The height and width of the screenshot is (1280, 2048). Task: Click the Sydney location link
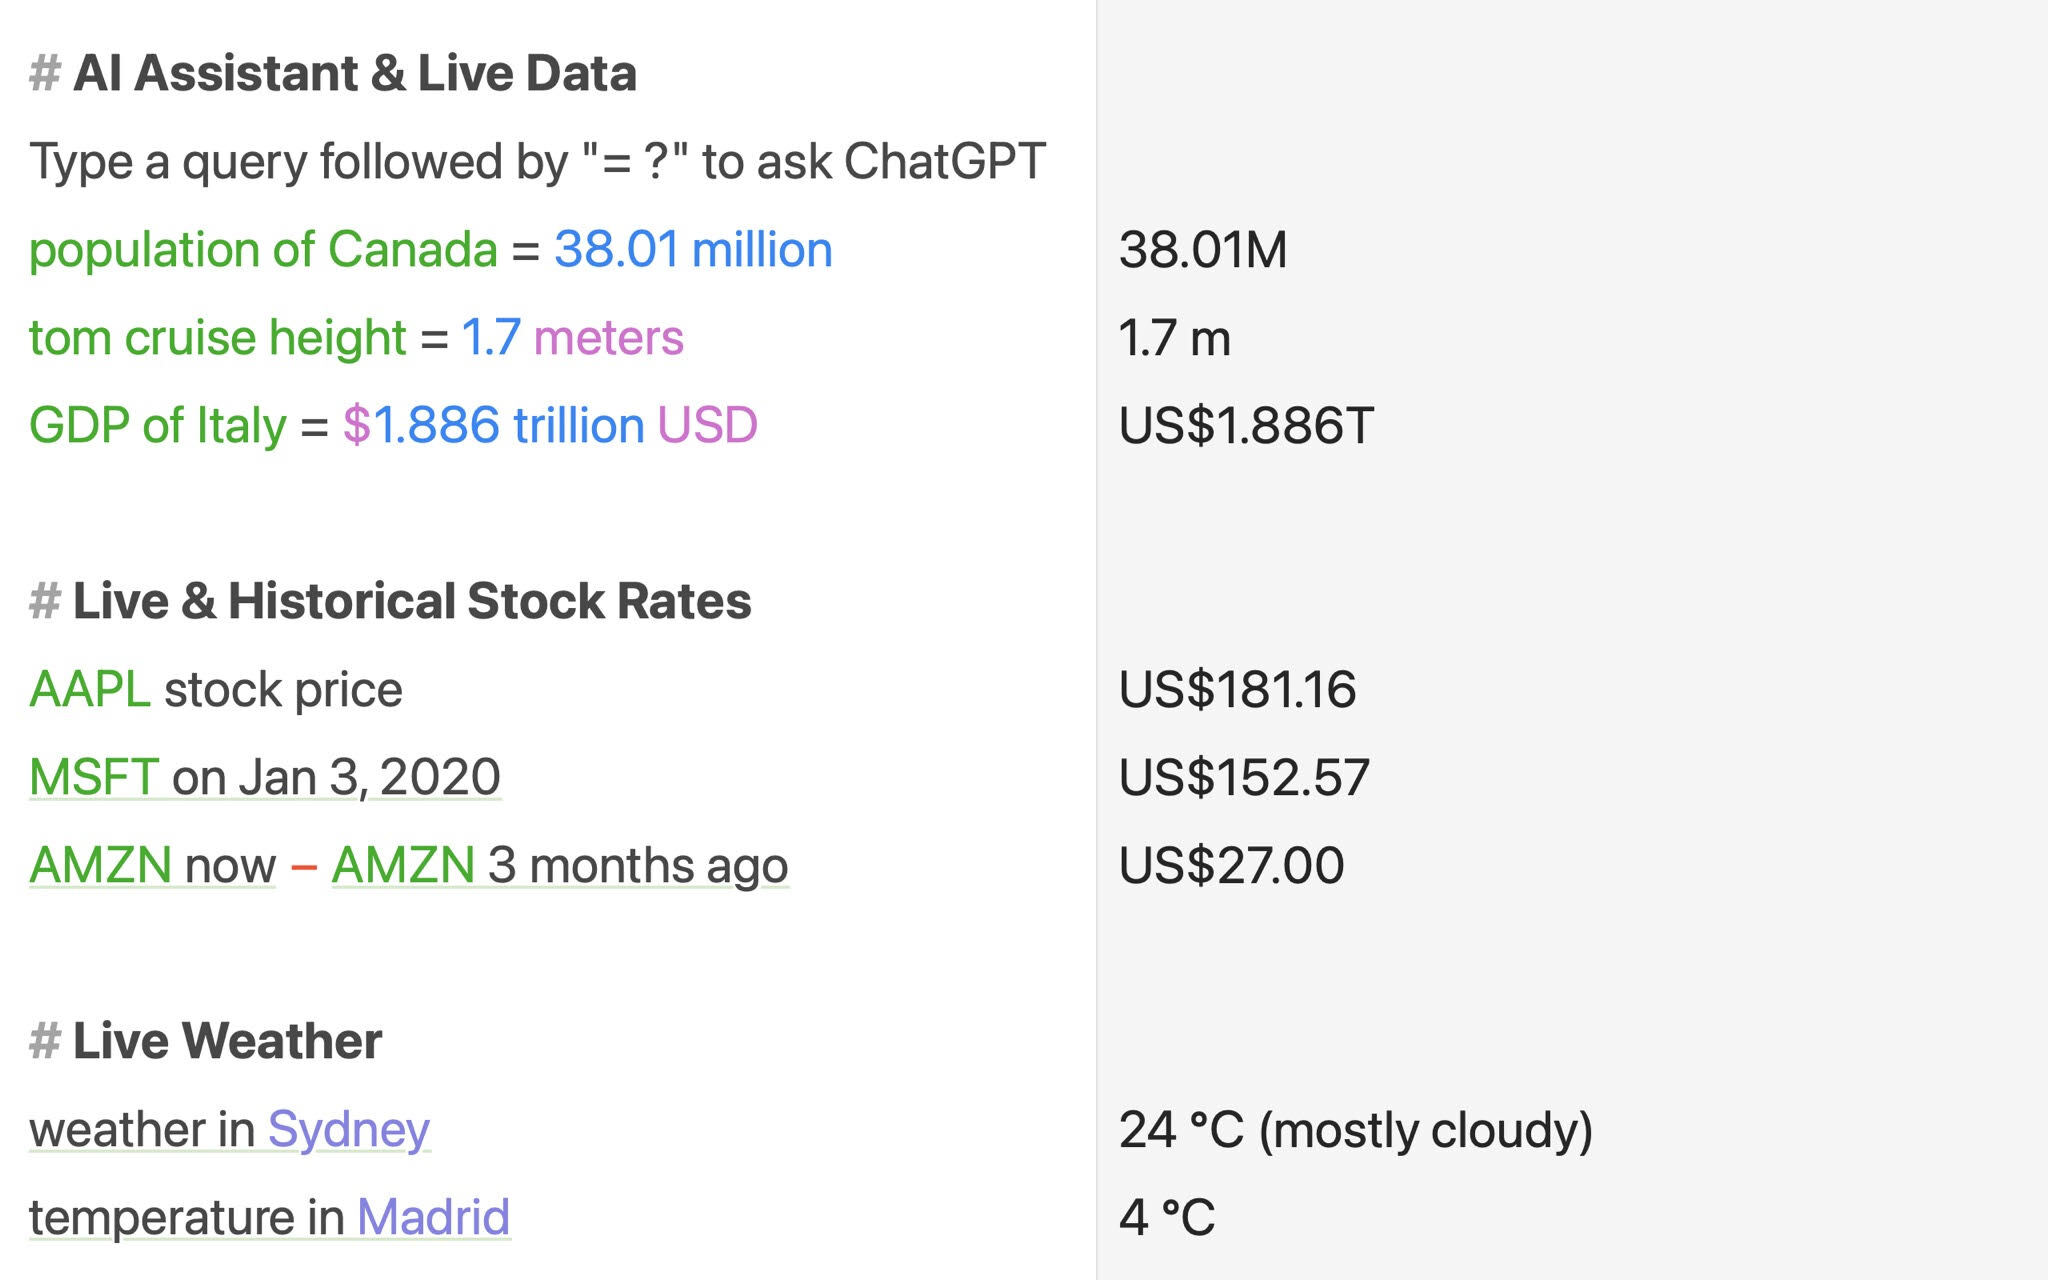click(348, 1130)
